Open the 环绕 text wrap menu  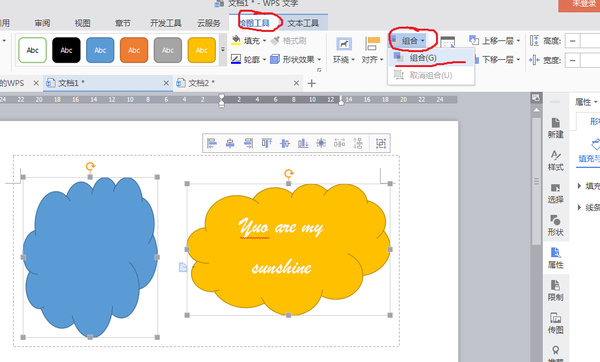point(344,50)
